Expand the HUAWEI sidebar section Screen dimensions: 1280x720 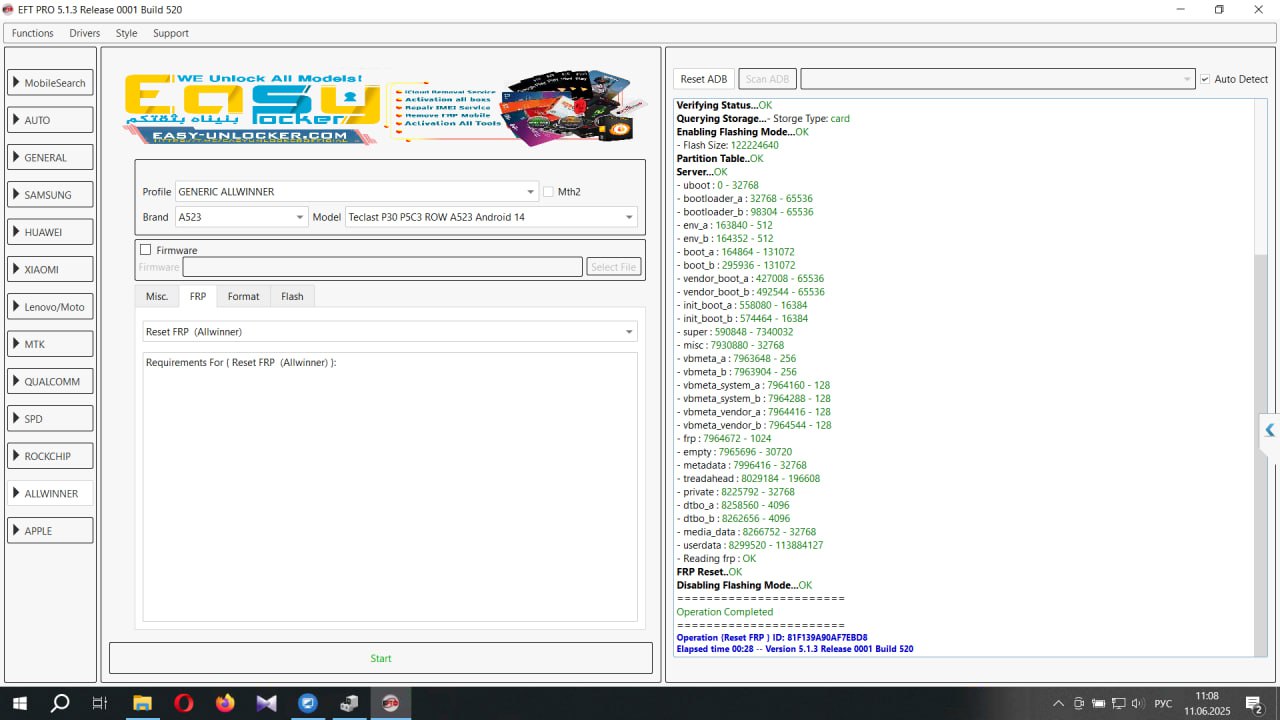50,232
